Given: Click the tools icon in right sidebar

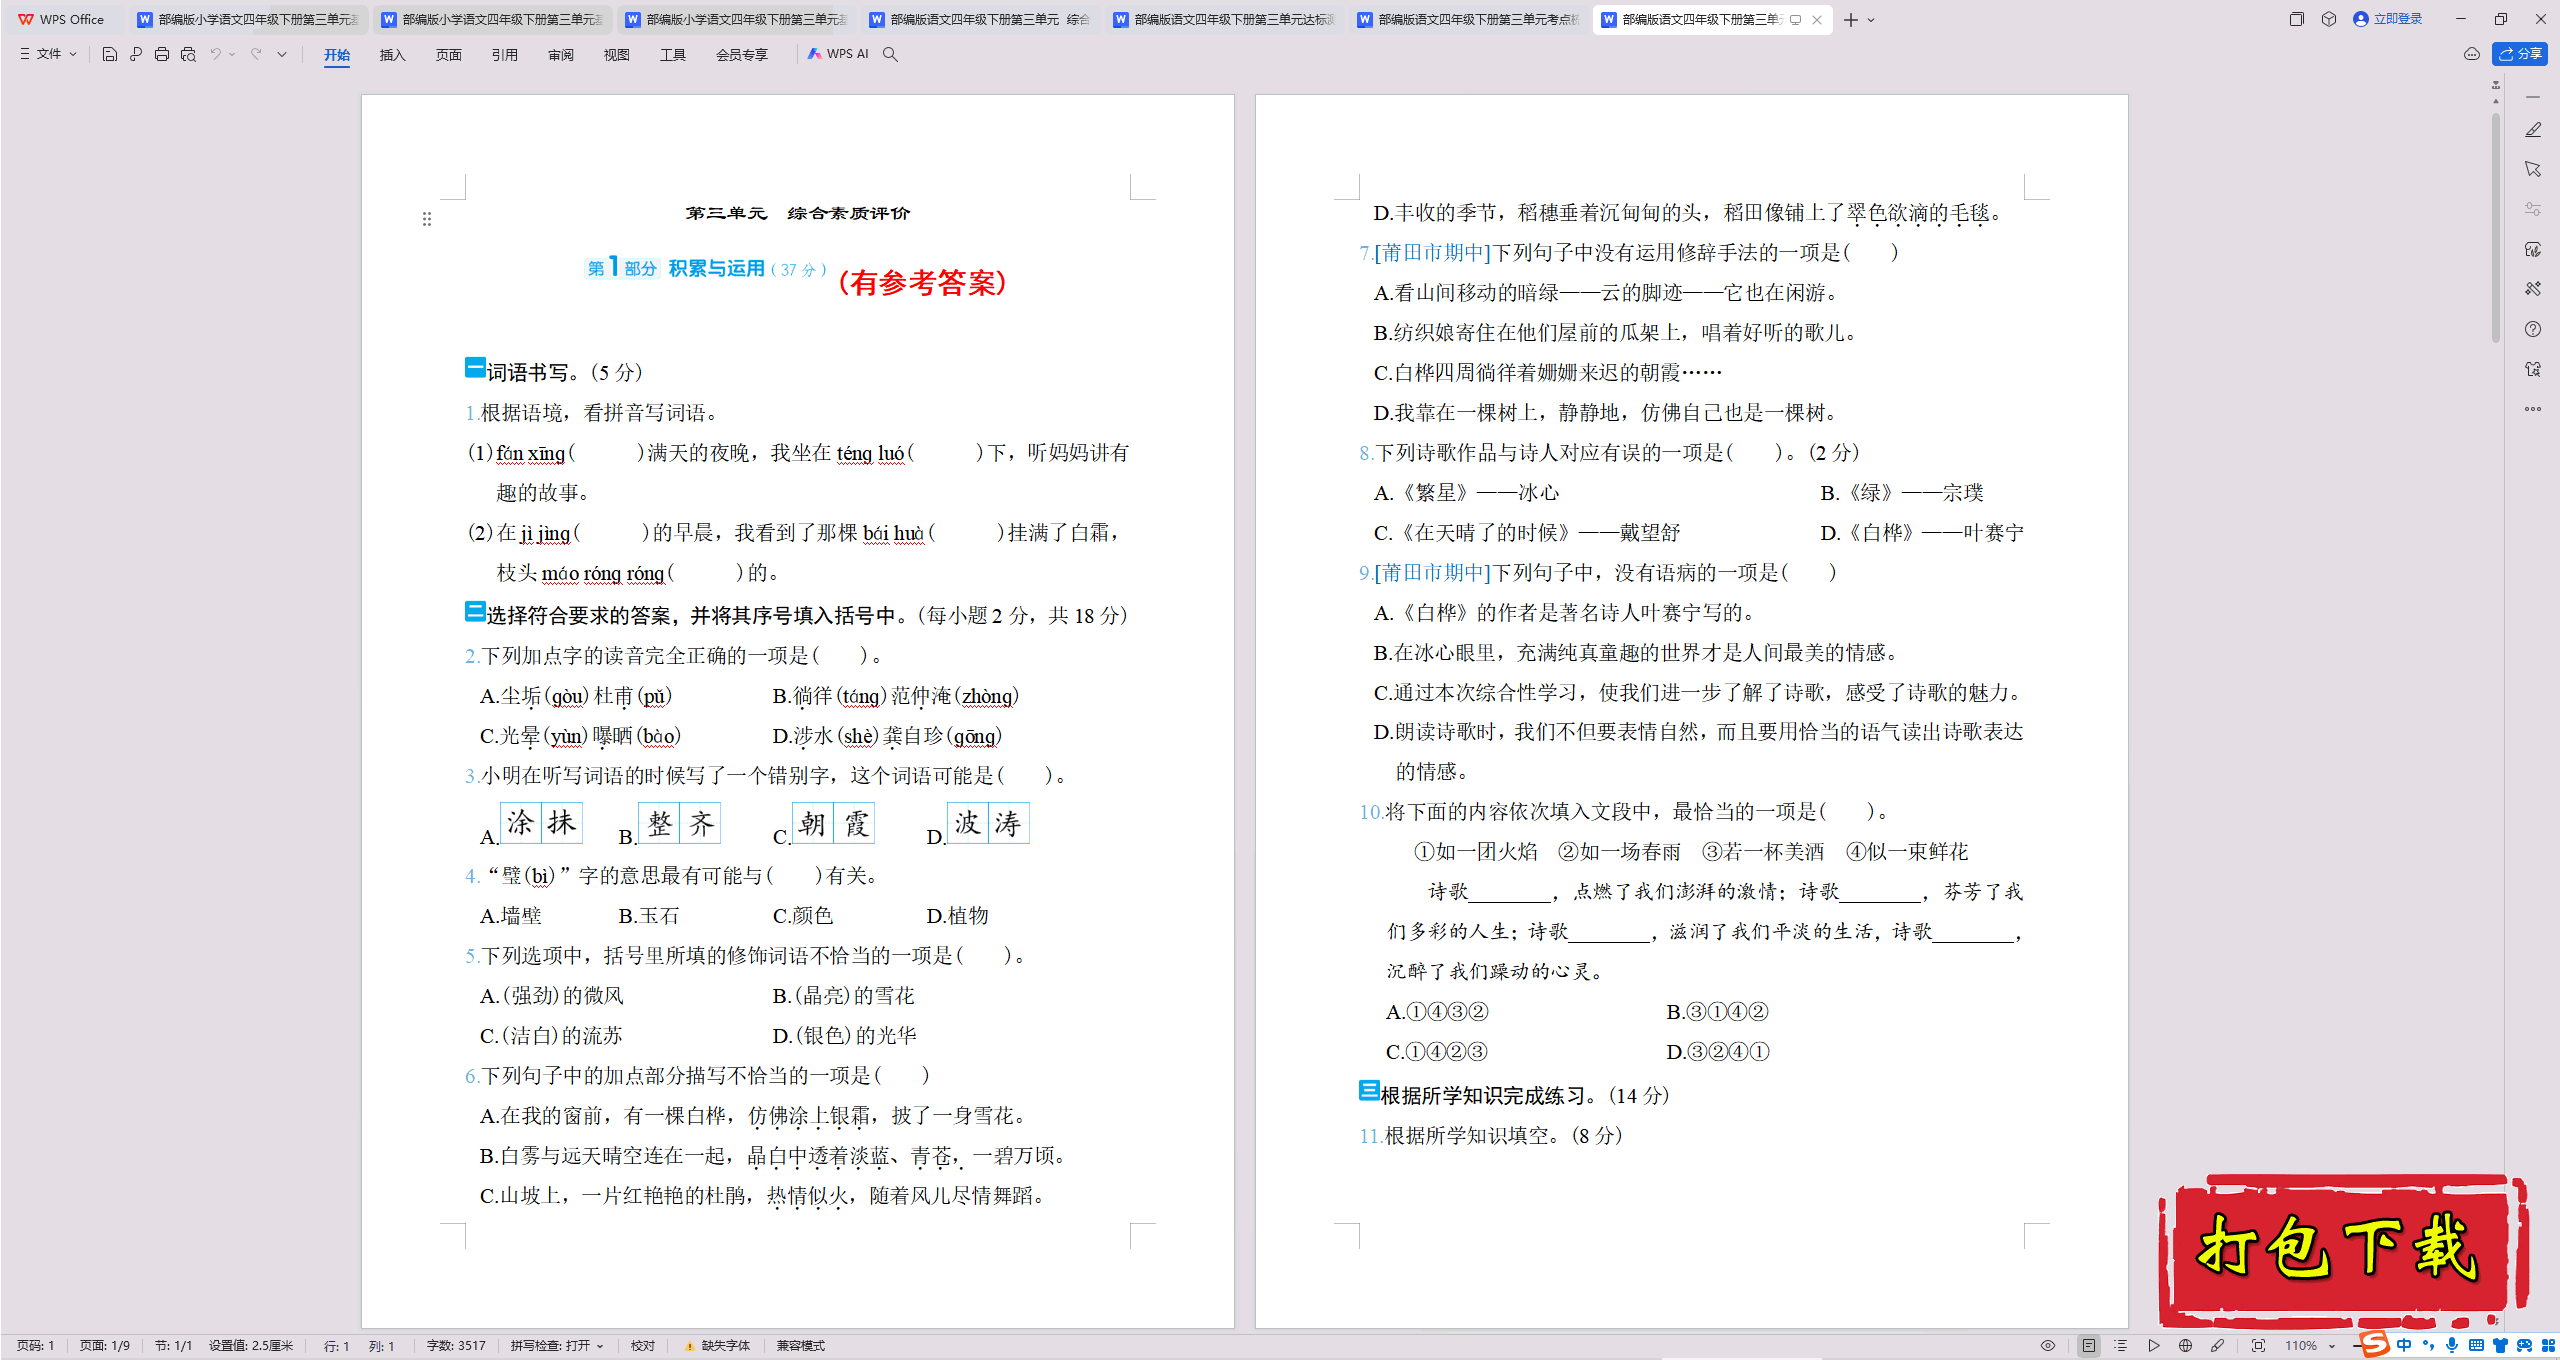Looking at the screenshot, I should 2532,289.
